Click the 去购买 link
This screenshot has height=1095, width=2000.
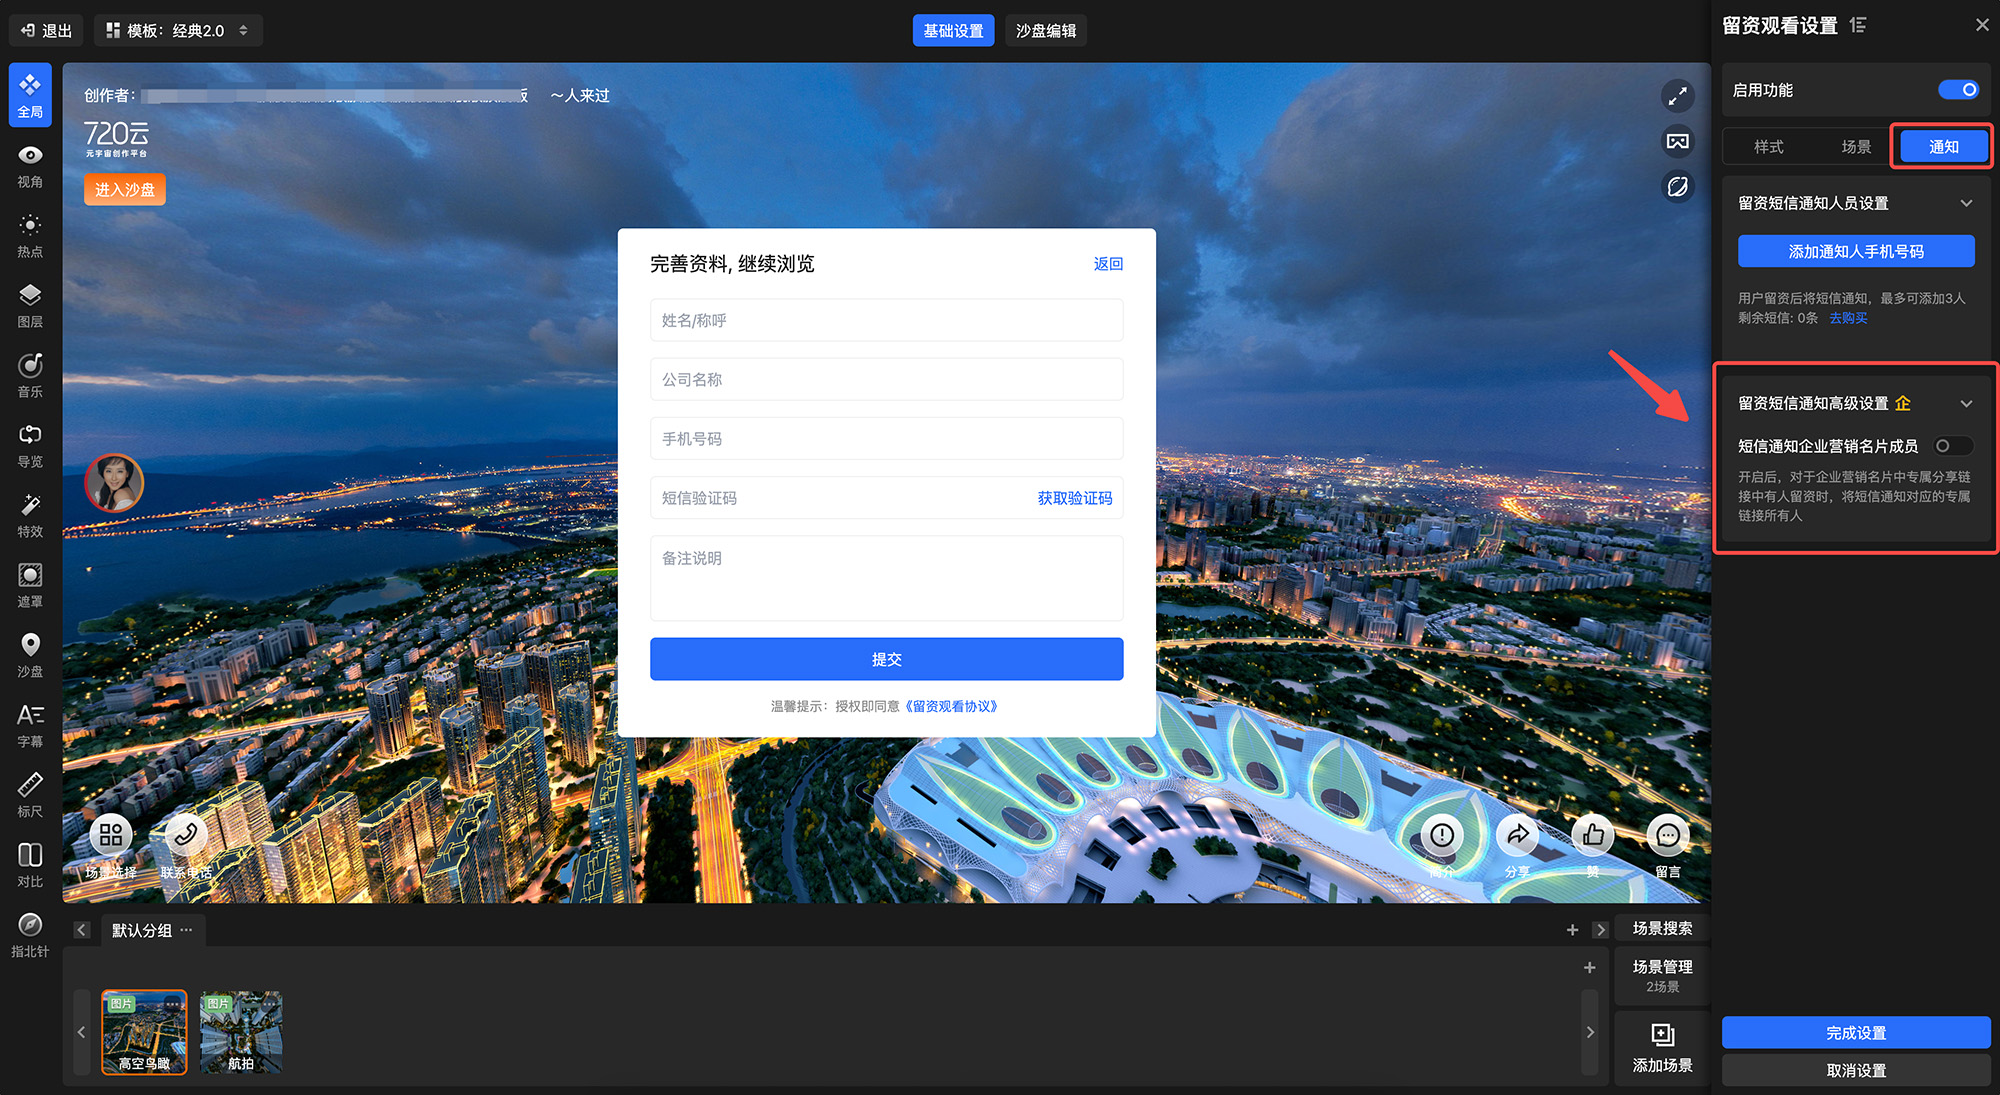tap(1848, 318)
